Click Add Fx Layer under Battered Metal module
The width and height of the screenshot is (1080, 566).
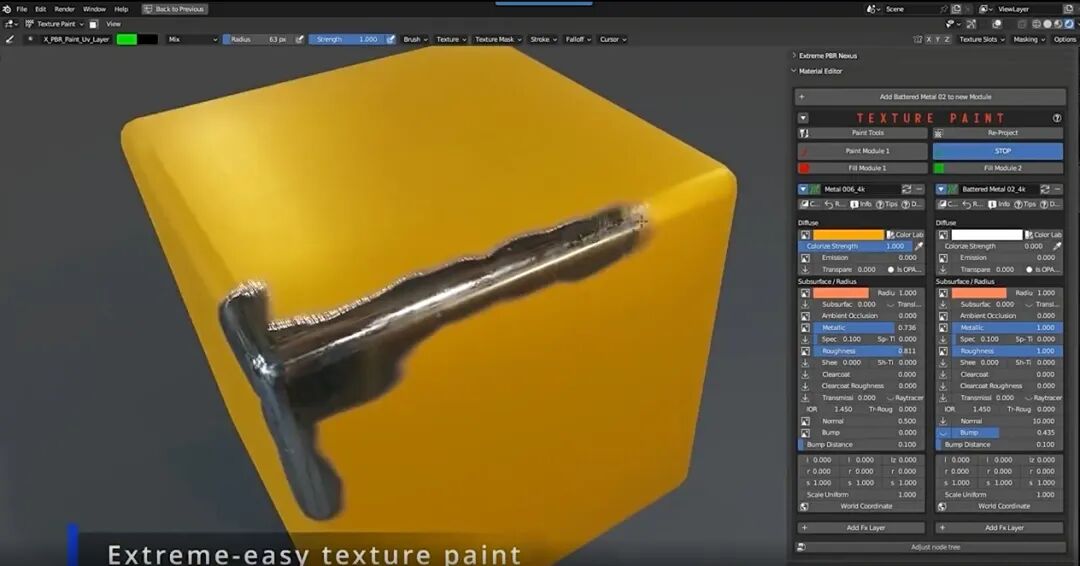tap(999, 528)
